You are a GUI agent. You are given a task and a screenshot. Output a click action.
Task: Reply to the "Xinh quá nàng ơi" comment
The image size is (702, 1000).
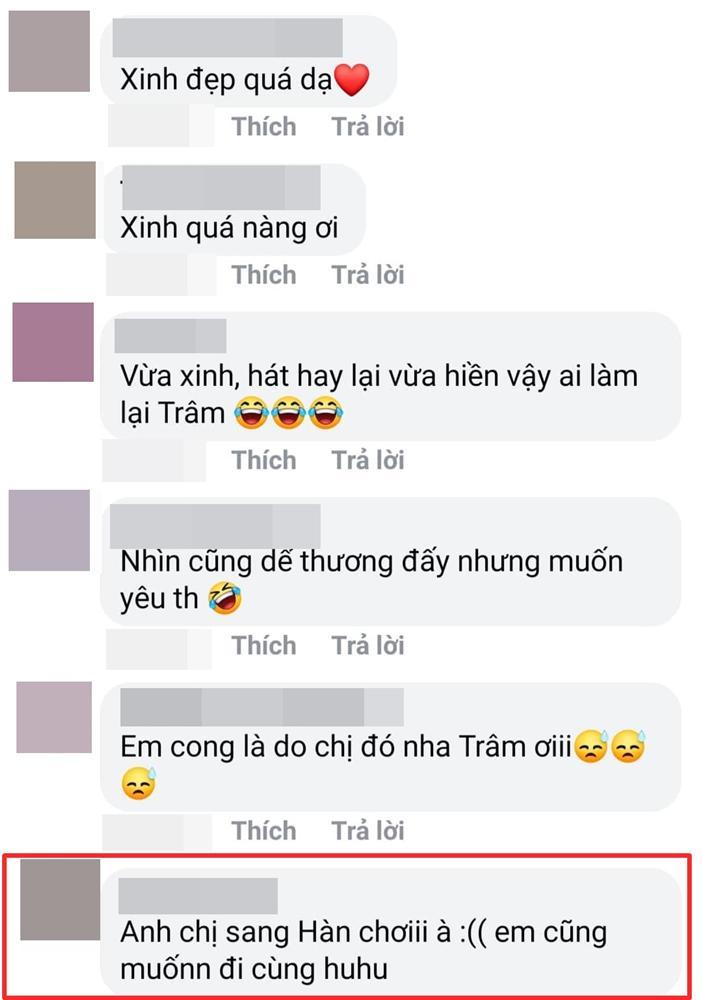coord(368,275)
